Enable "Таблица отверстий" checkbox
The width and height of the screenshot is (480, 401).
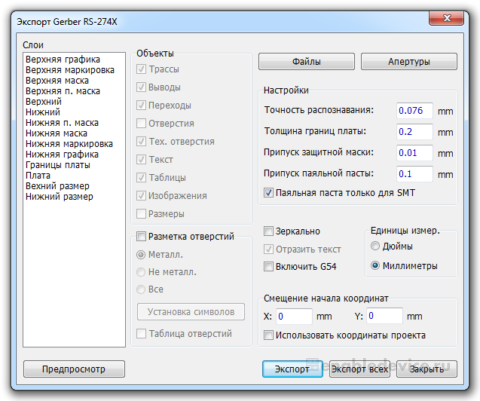point(141,334)
